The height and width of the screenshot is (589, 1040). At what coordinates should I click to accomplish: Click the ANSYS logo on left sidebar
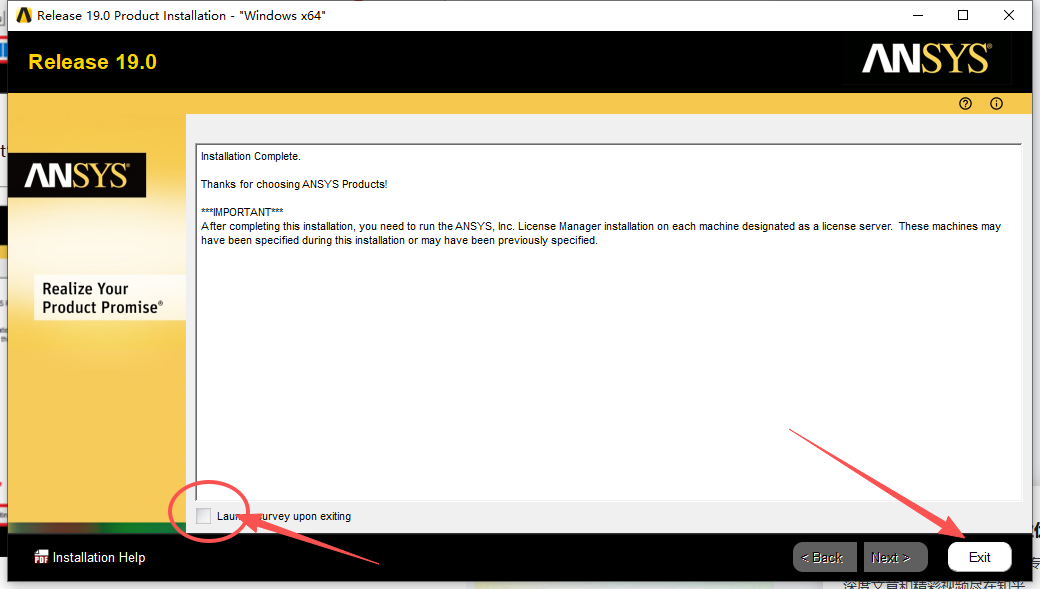click(x=77, y=176)
